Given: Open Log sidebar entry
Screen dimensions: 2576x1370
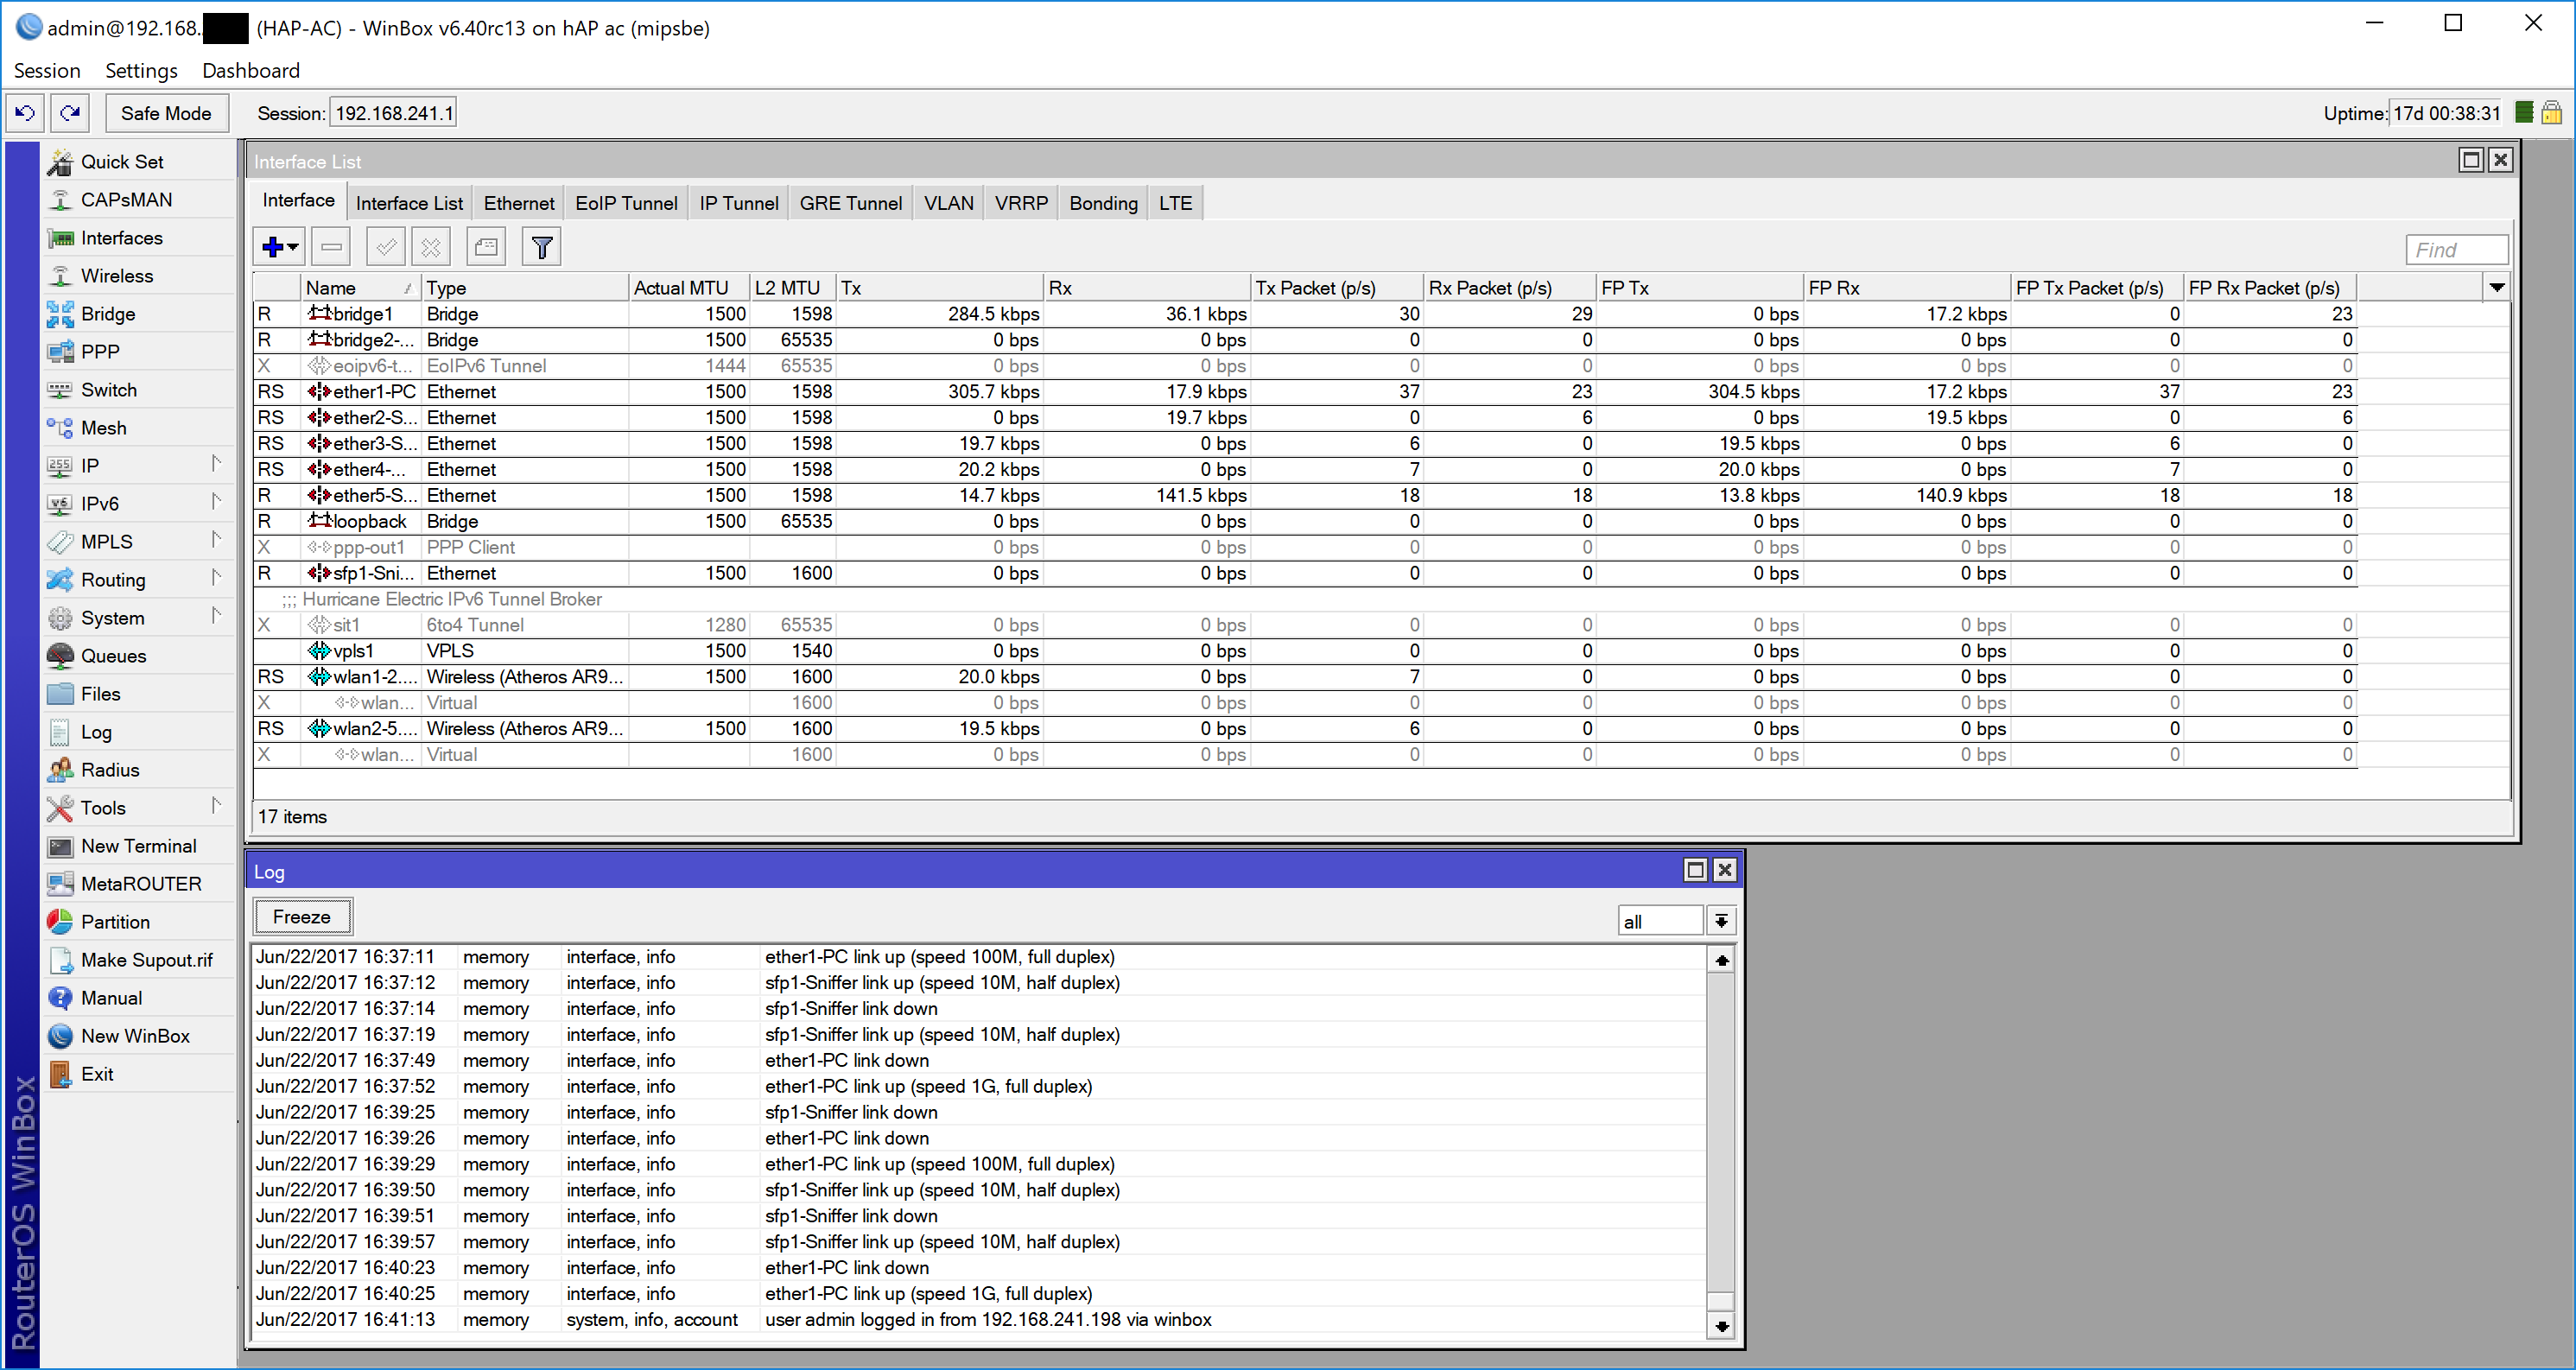Looking at the screenshot, I should 139,732.
